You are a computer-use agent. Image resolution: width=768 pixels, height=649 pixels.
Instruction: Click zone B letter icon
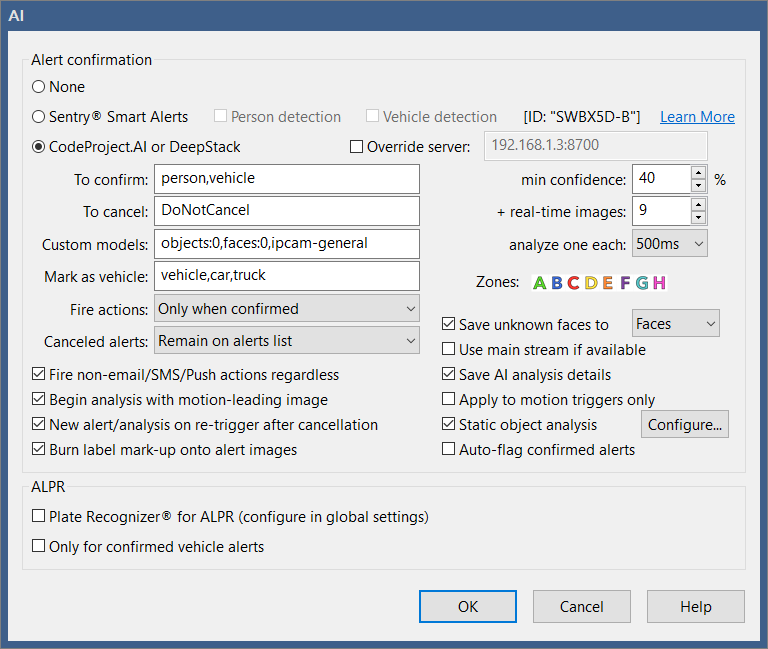coord(557,283)
